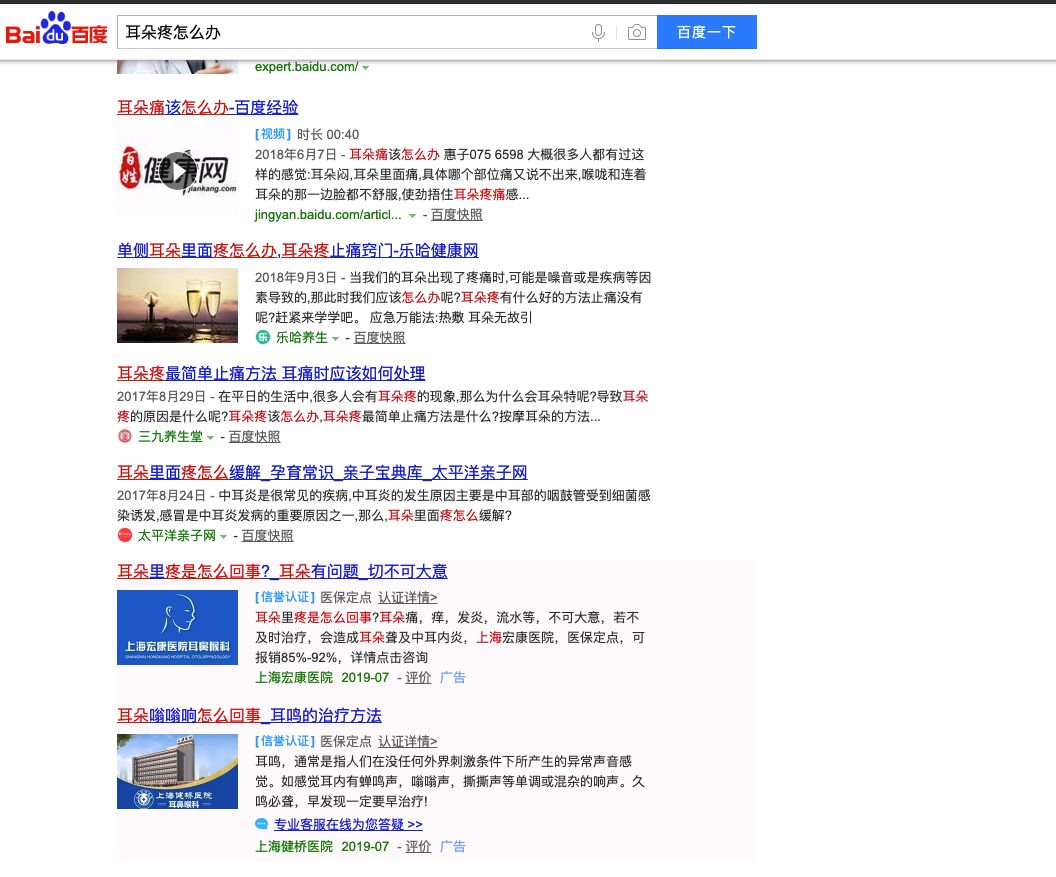Click 广告 label beside 上海宏康医院
Viewport: 1056px width, 877px height.
[453, 678]
